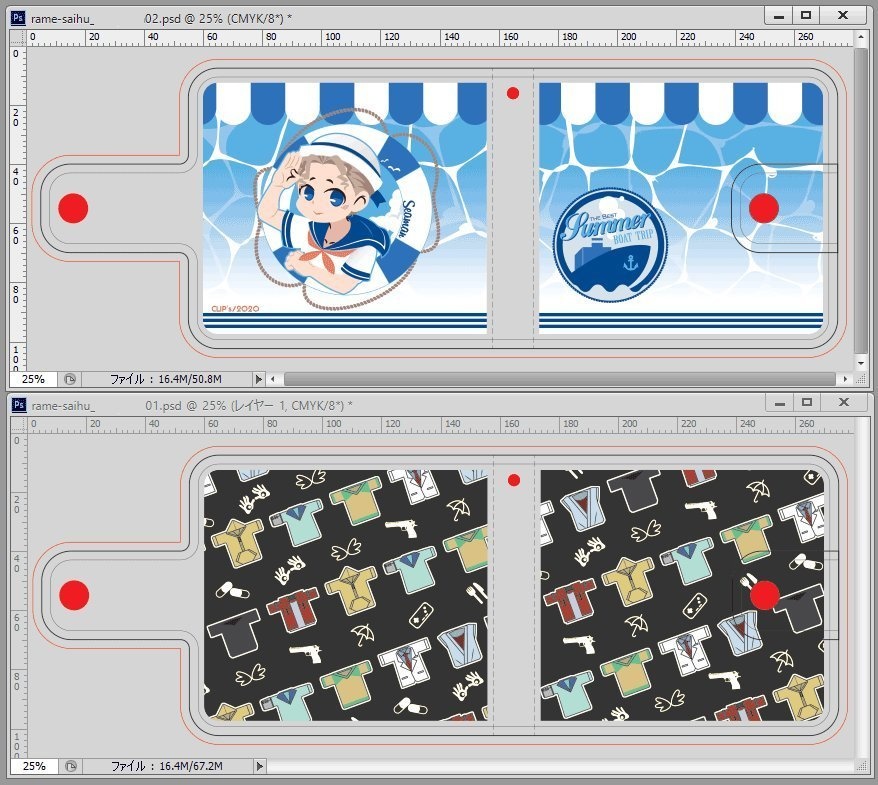Click the right scroll arrow on 02.psd horizontal scrollbar
The image size is (878, 785).
coord(844,379)
